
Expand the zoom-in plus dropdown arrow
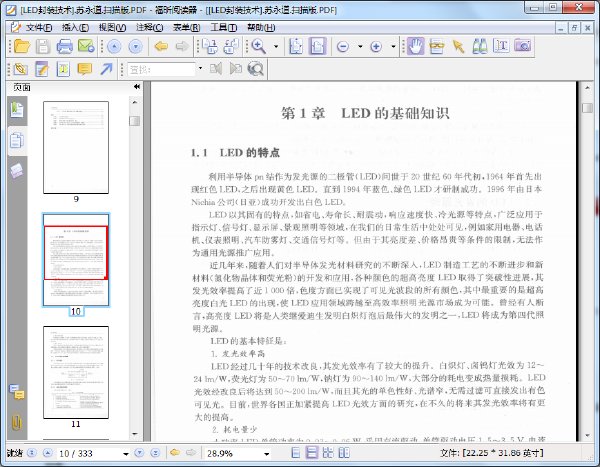click(x=393, y=47)
